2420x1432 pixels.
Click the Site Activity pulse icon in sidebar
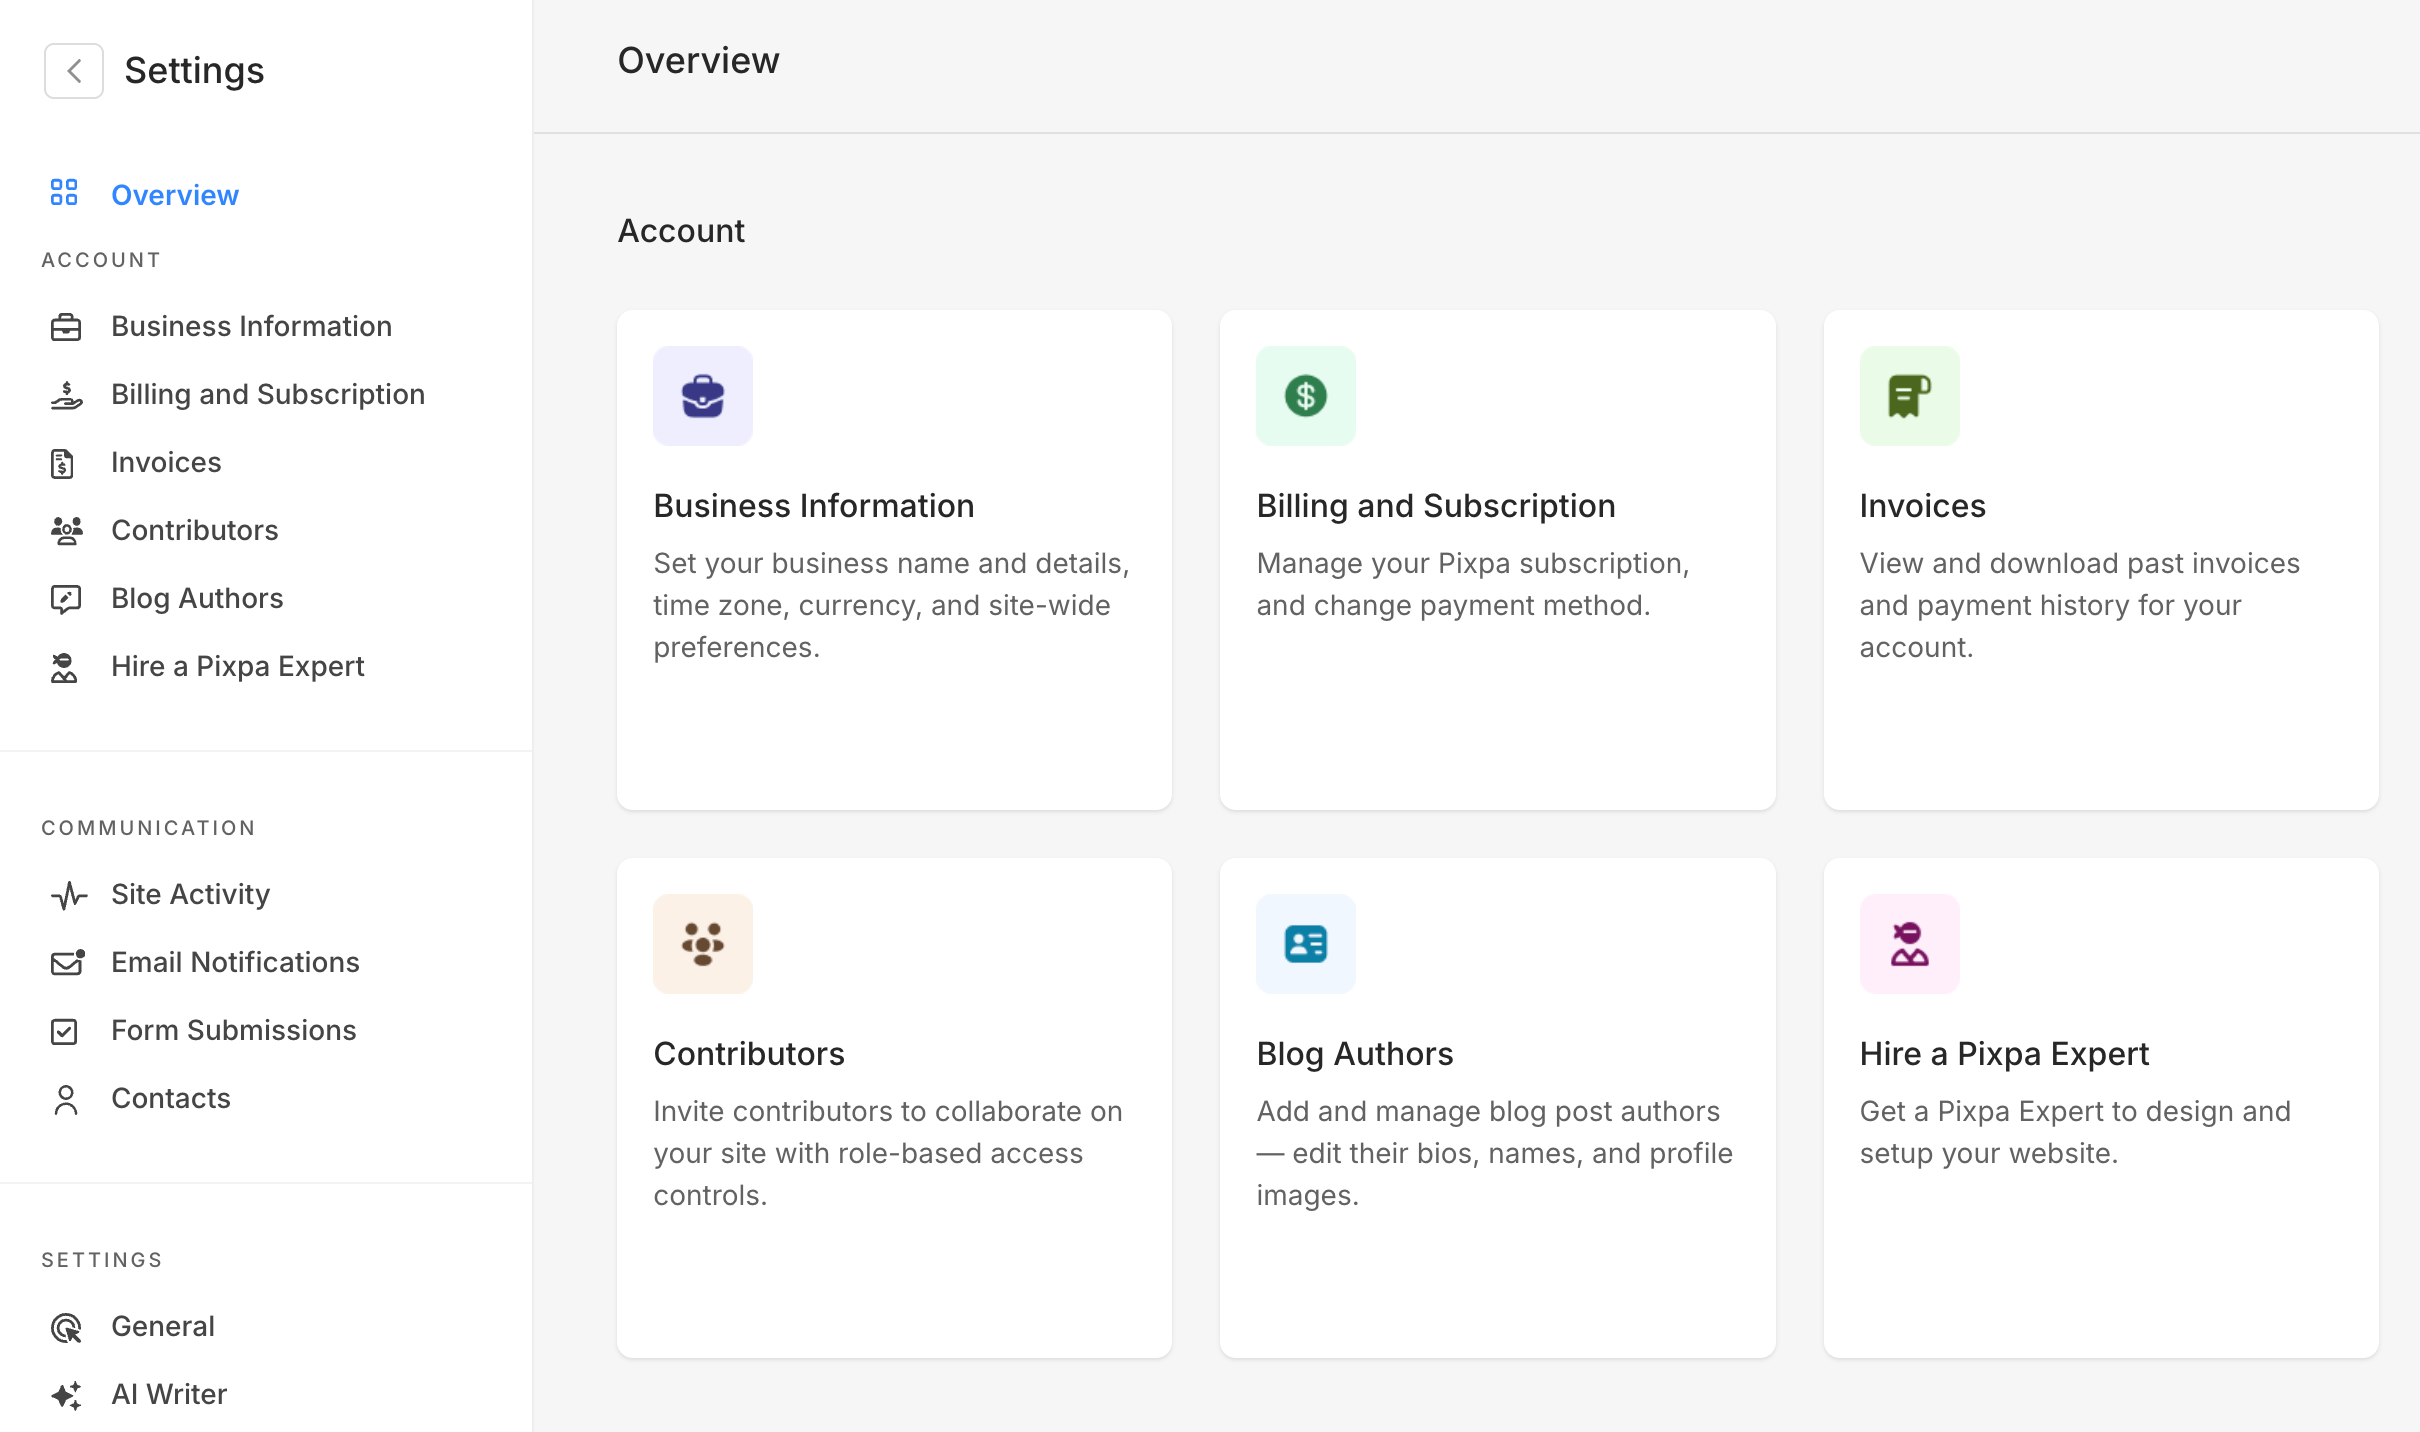click(x=68, y=895)
